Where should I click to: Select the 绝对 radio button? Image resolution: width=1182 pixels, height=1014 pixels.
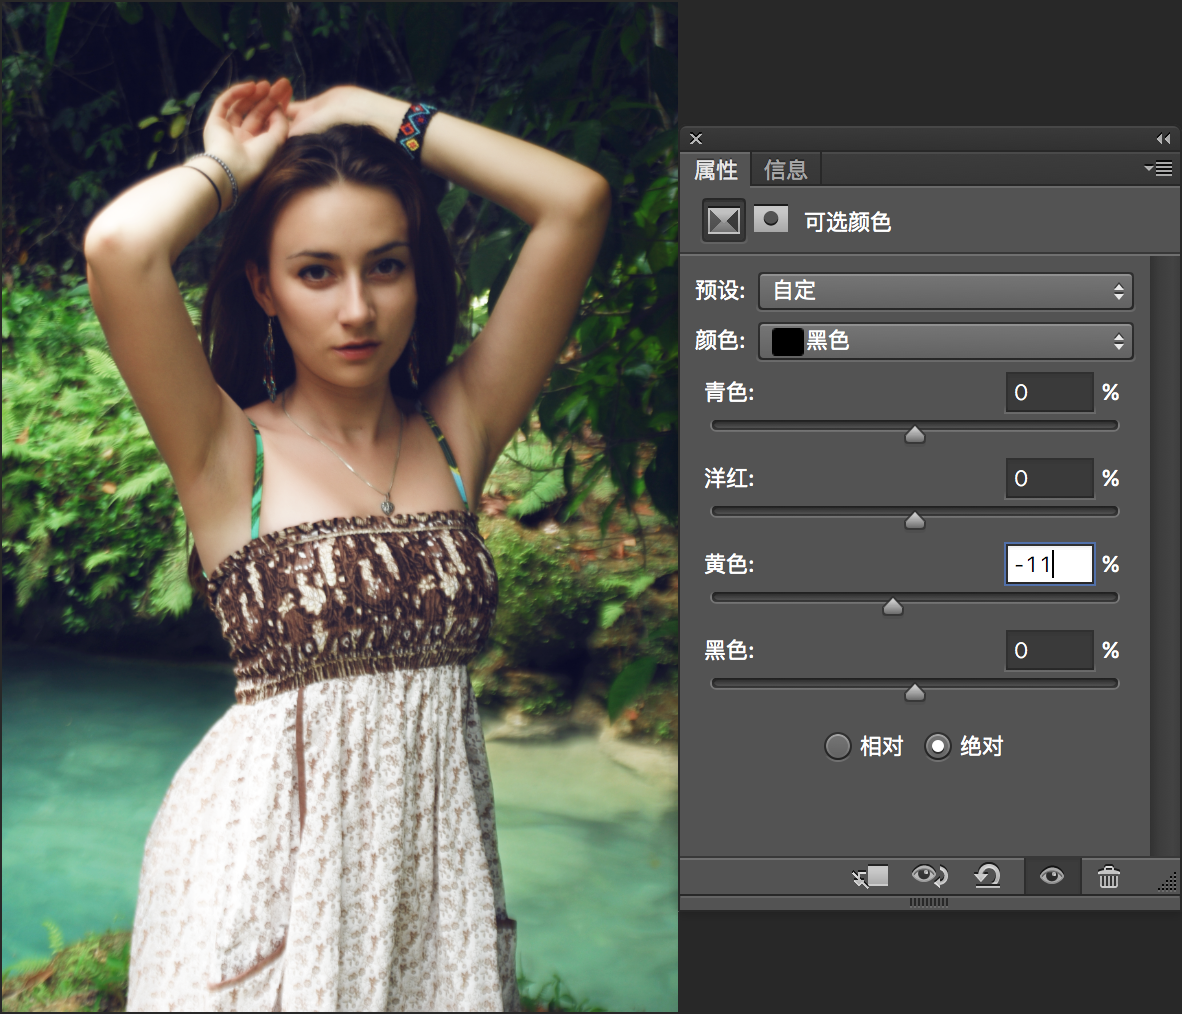[x=937, y=746]
